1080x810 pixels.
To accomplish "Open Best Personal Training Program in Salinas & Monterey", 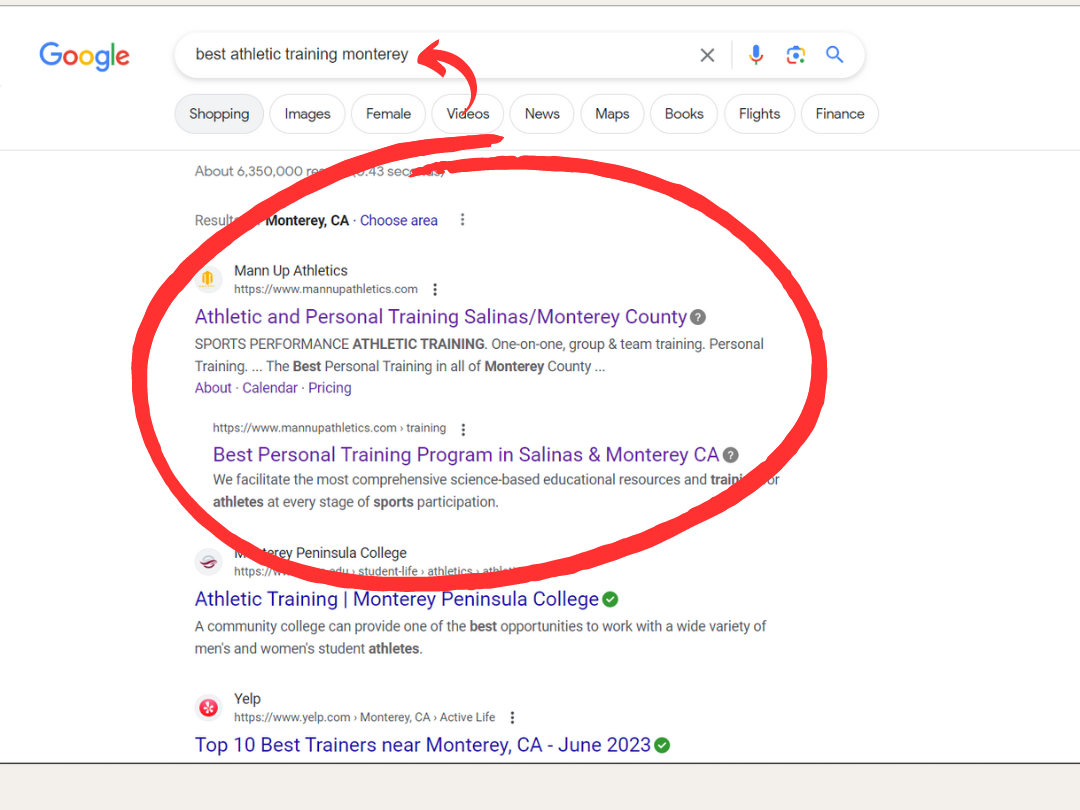I will tap(466, 455).
